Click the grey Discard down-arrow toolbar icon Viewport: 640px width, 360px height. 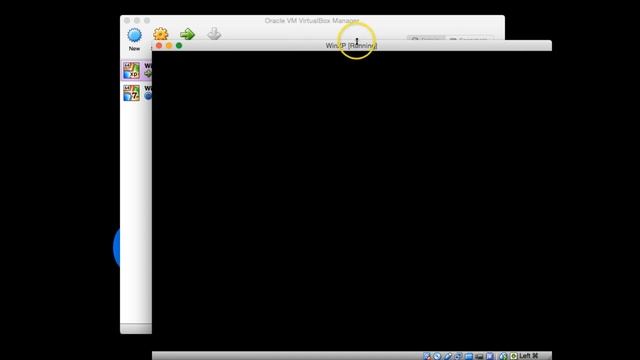coord(214,34)
